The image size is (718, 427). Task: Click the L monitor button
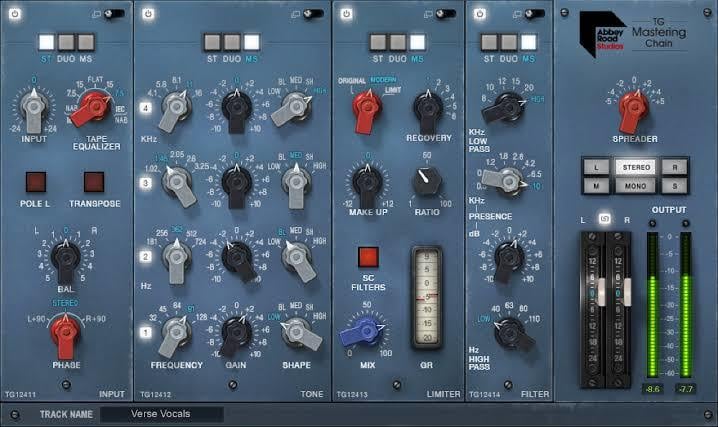tap(597, 168)
